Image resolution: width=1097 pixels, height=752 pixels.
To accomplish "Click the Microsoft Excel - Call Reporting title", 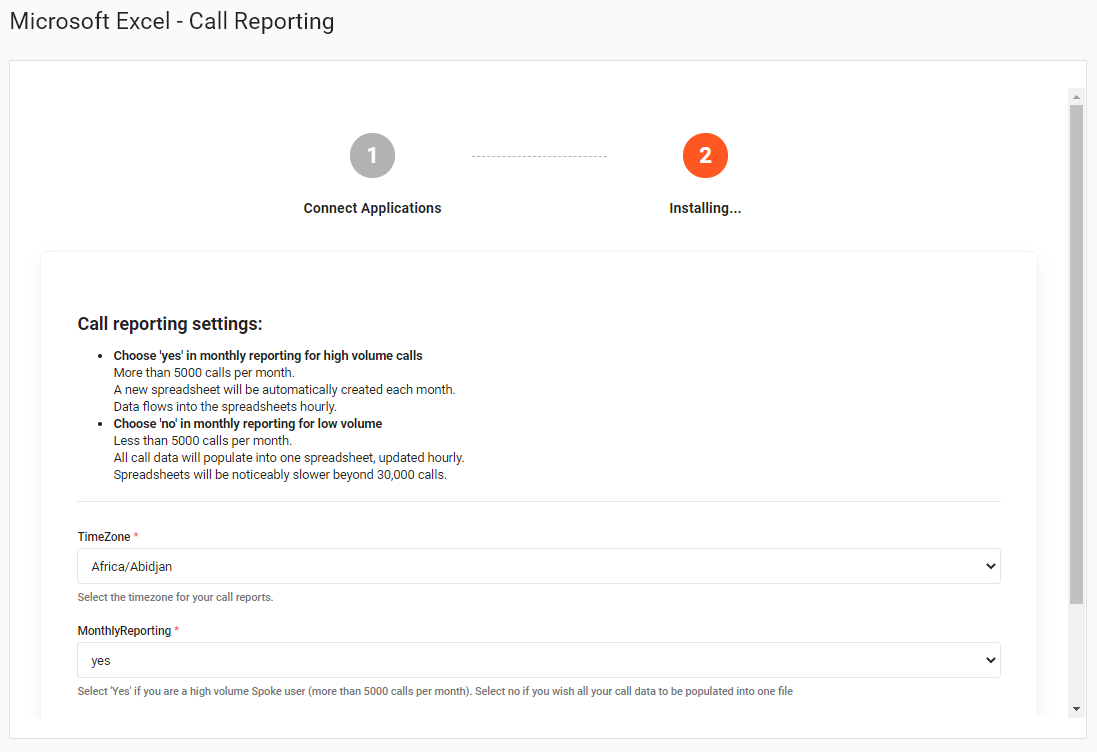I will point(172,21).
